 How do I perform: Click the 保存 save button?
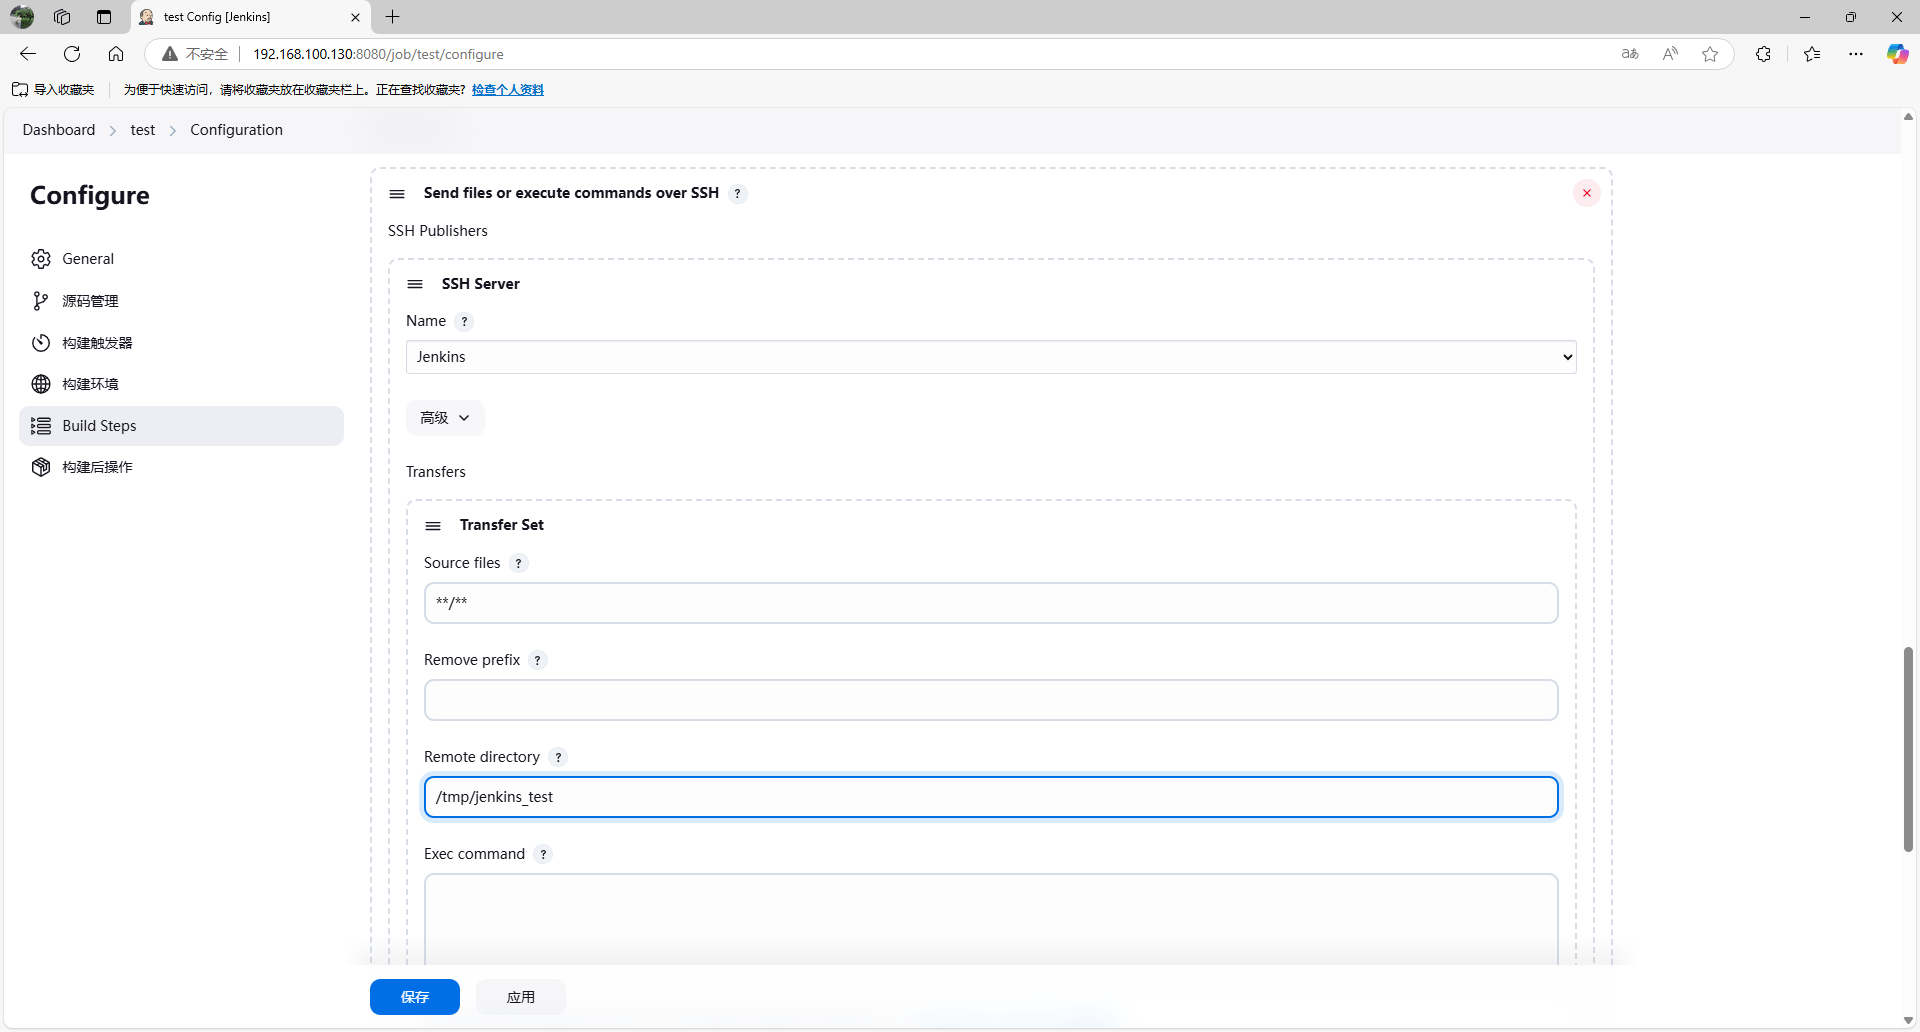[414, 997]
